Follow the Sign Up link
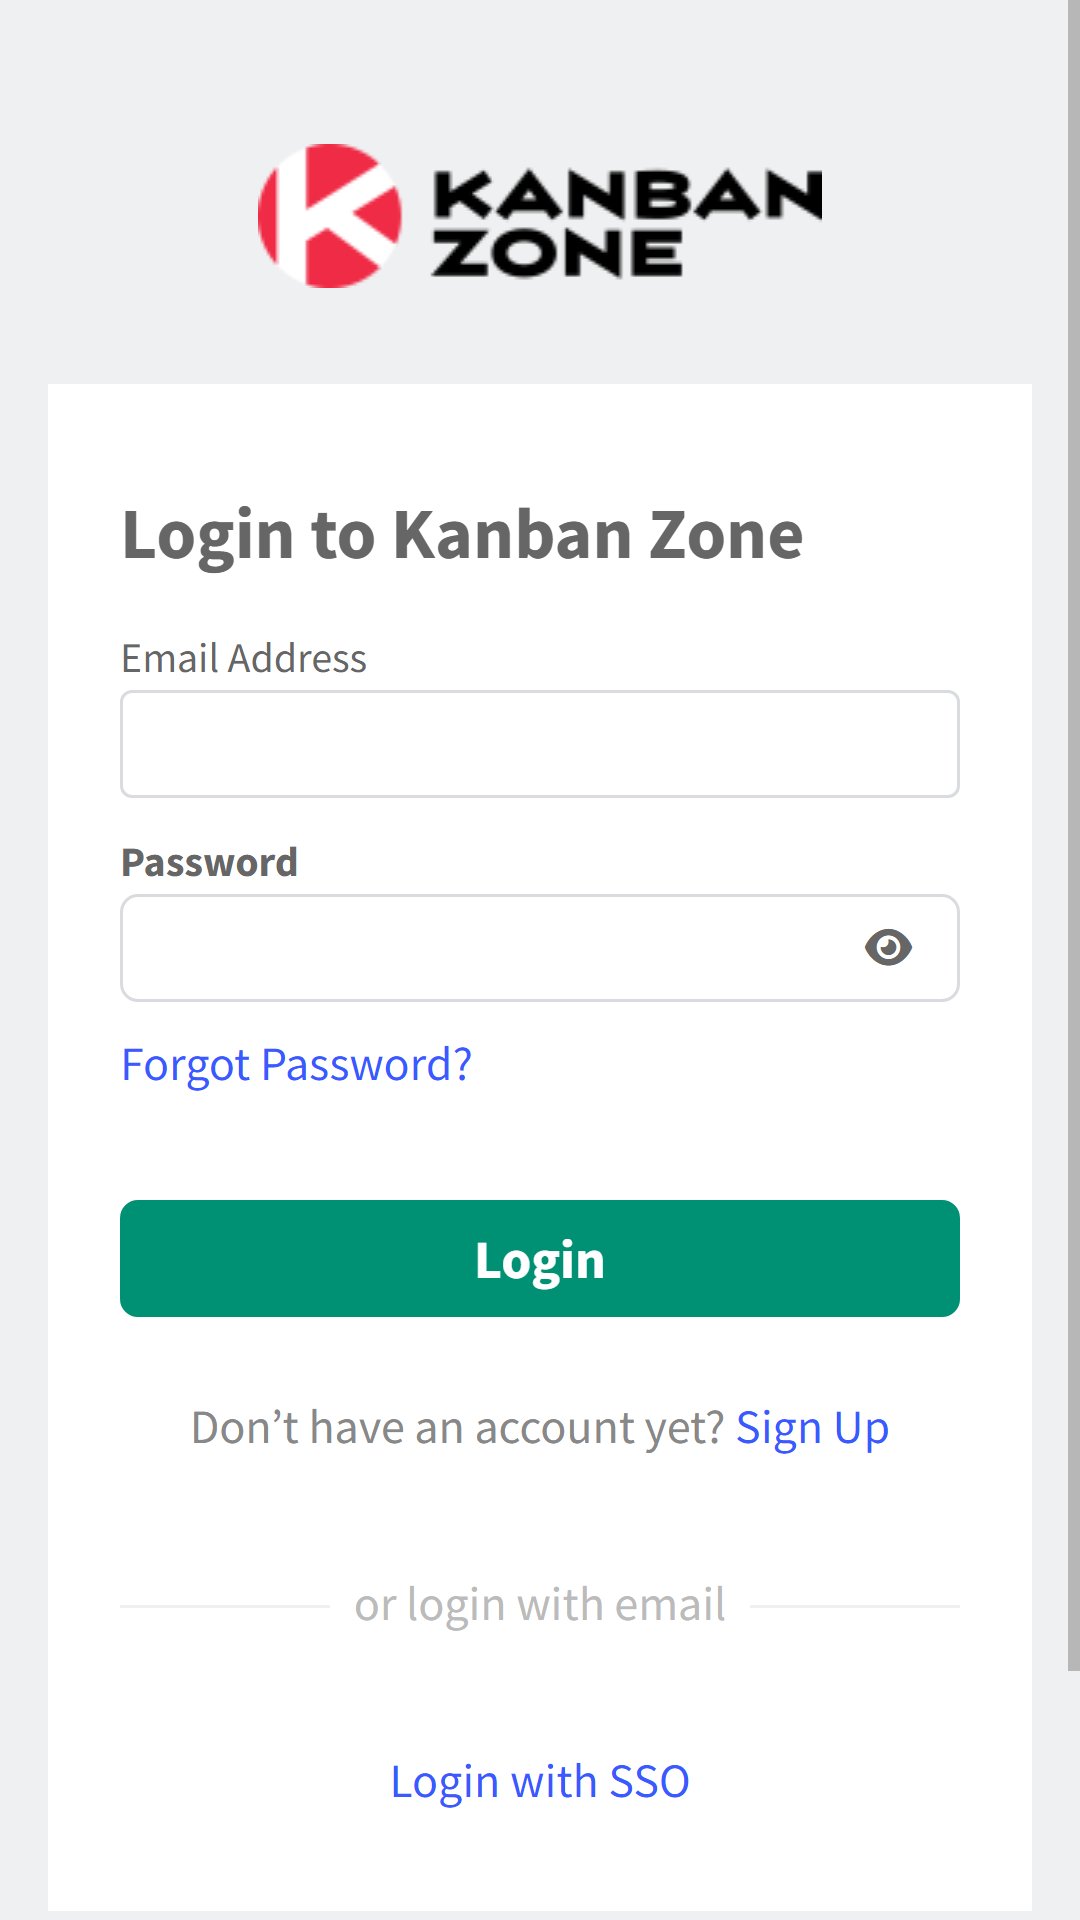 click(x=812, y=1428)
